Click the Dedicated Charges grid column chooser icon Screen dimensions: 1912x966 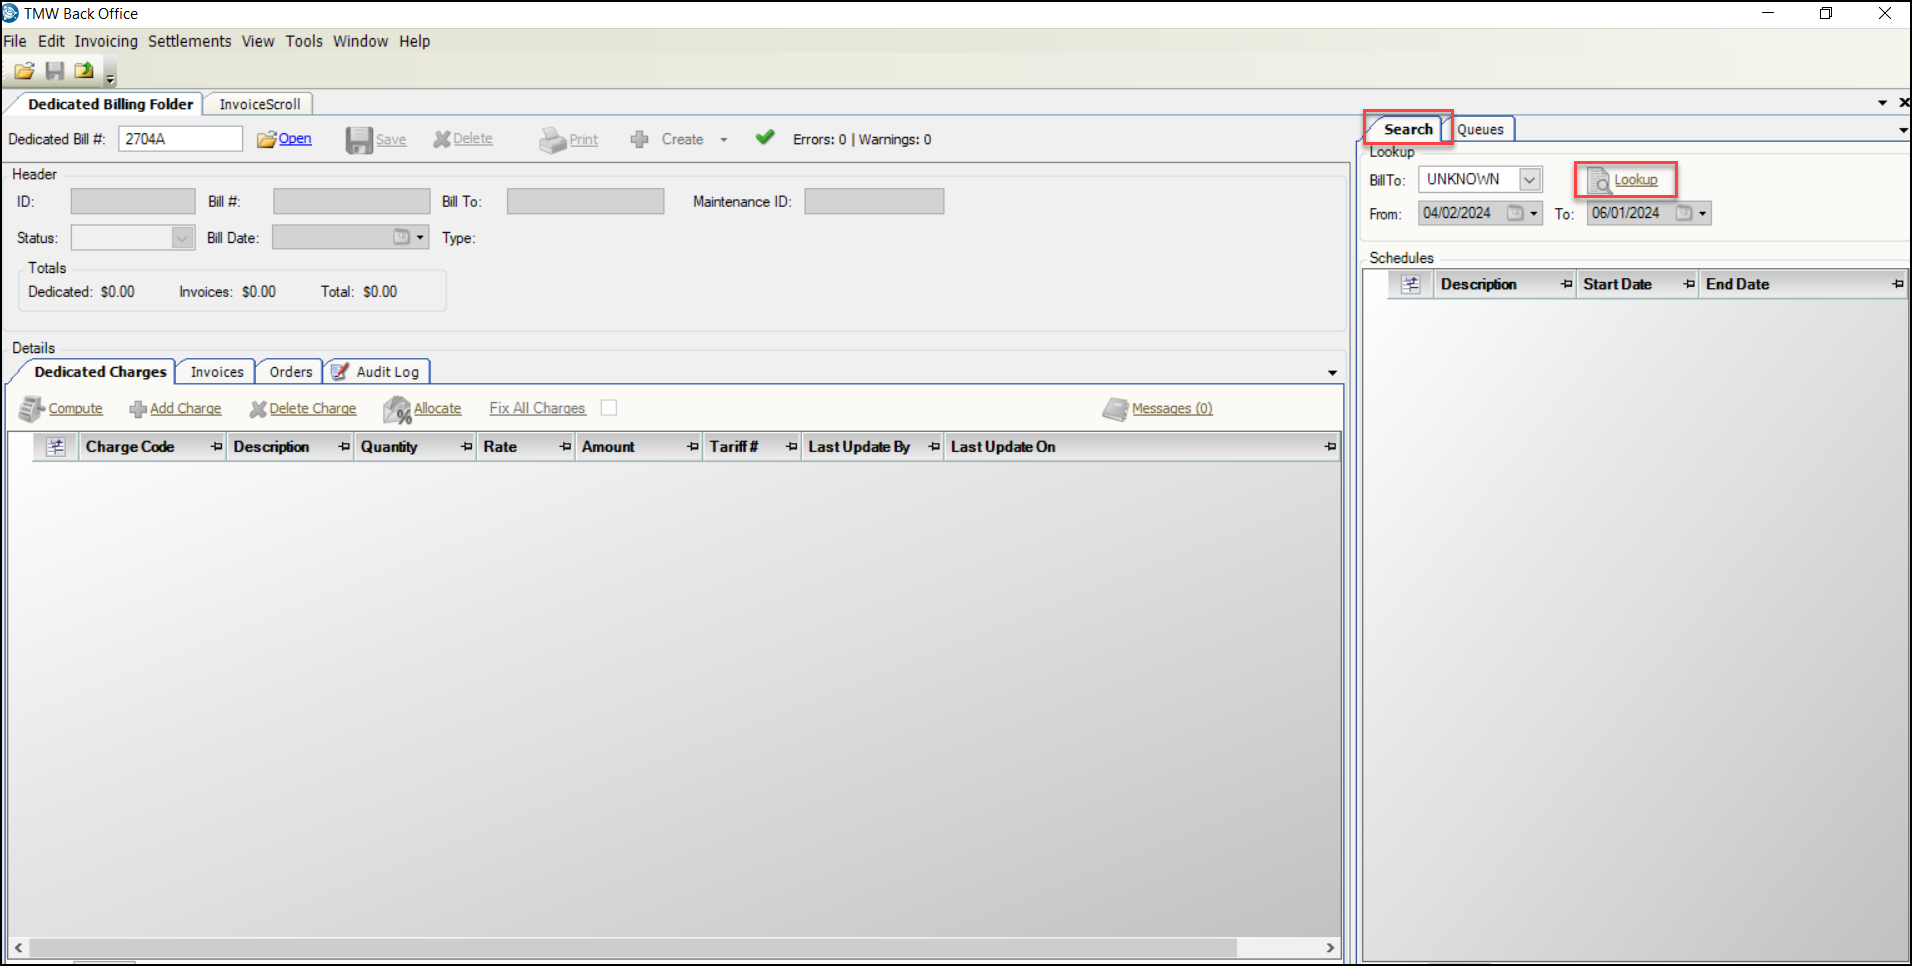click(x=56, y=447)
